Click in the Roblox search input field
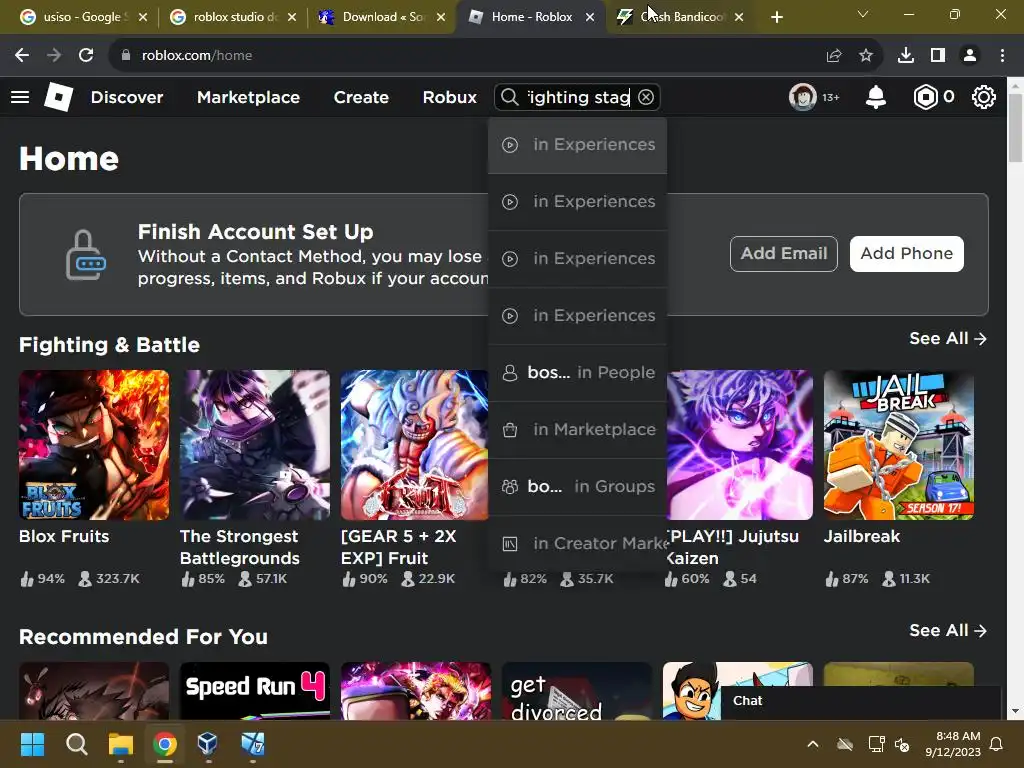The width and height of the screenshot is (1024, 768). tap(578, 97)
